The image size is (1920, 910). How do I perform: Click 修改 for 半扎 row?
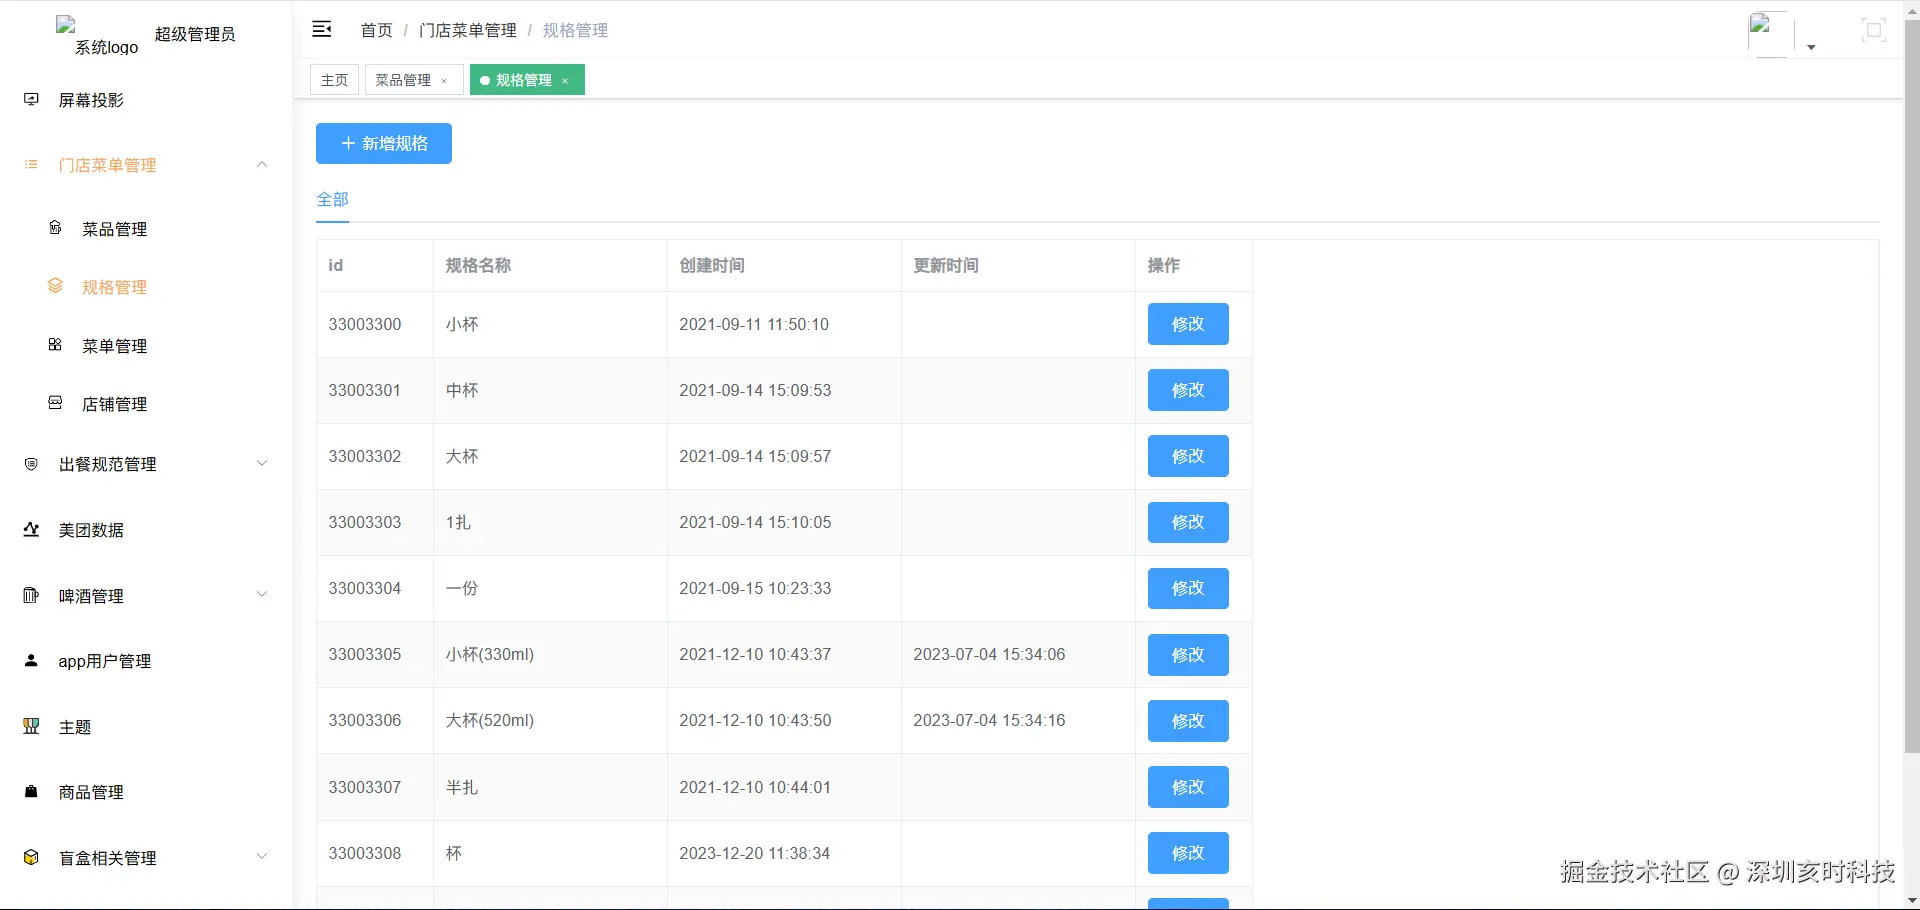1188,787
